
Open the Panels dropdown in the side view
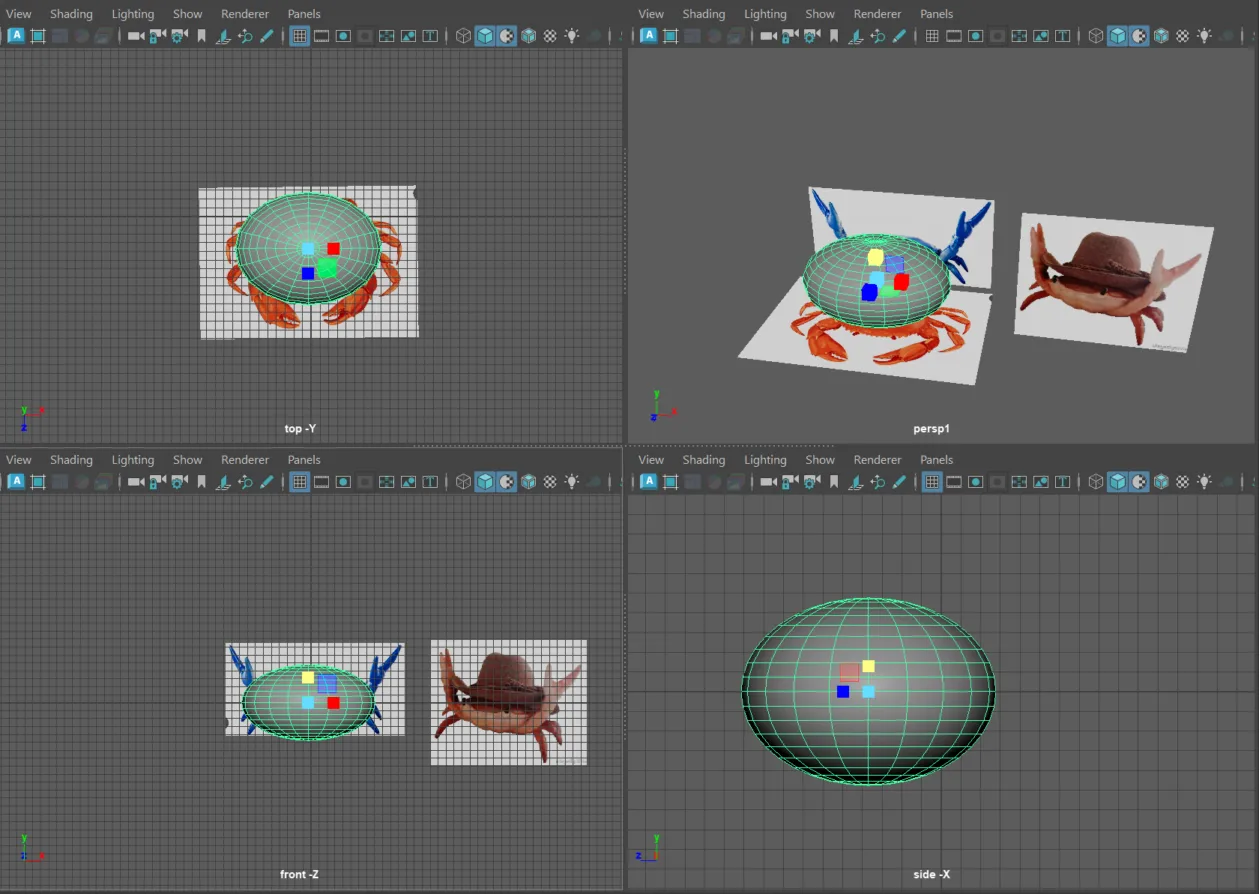click(x=936, y=459)
